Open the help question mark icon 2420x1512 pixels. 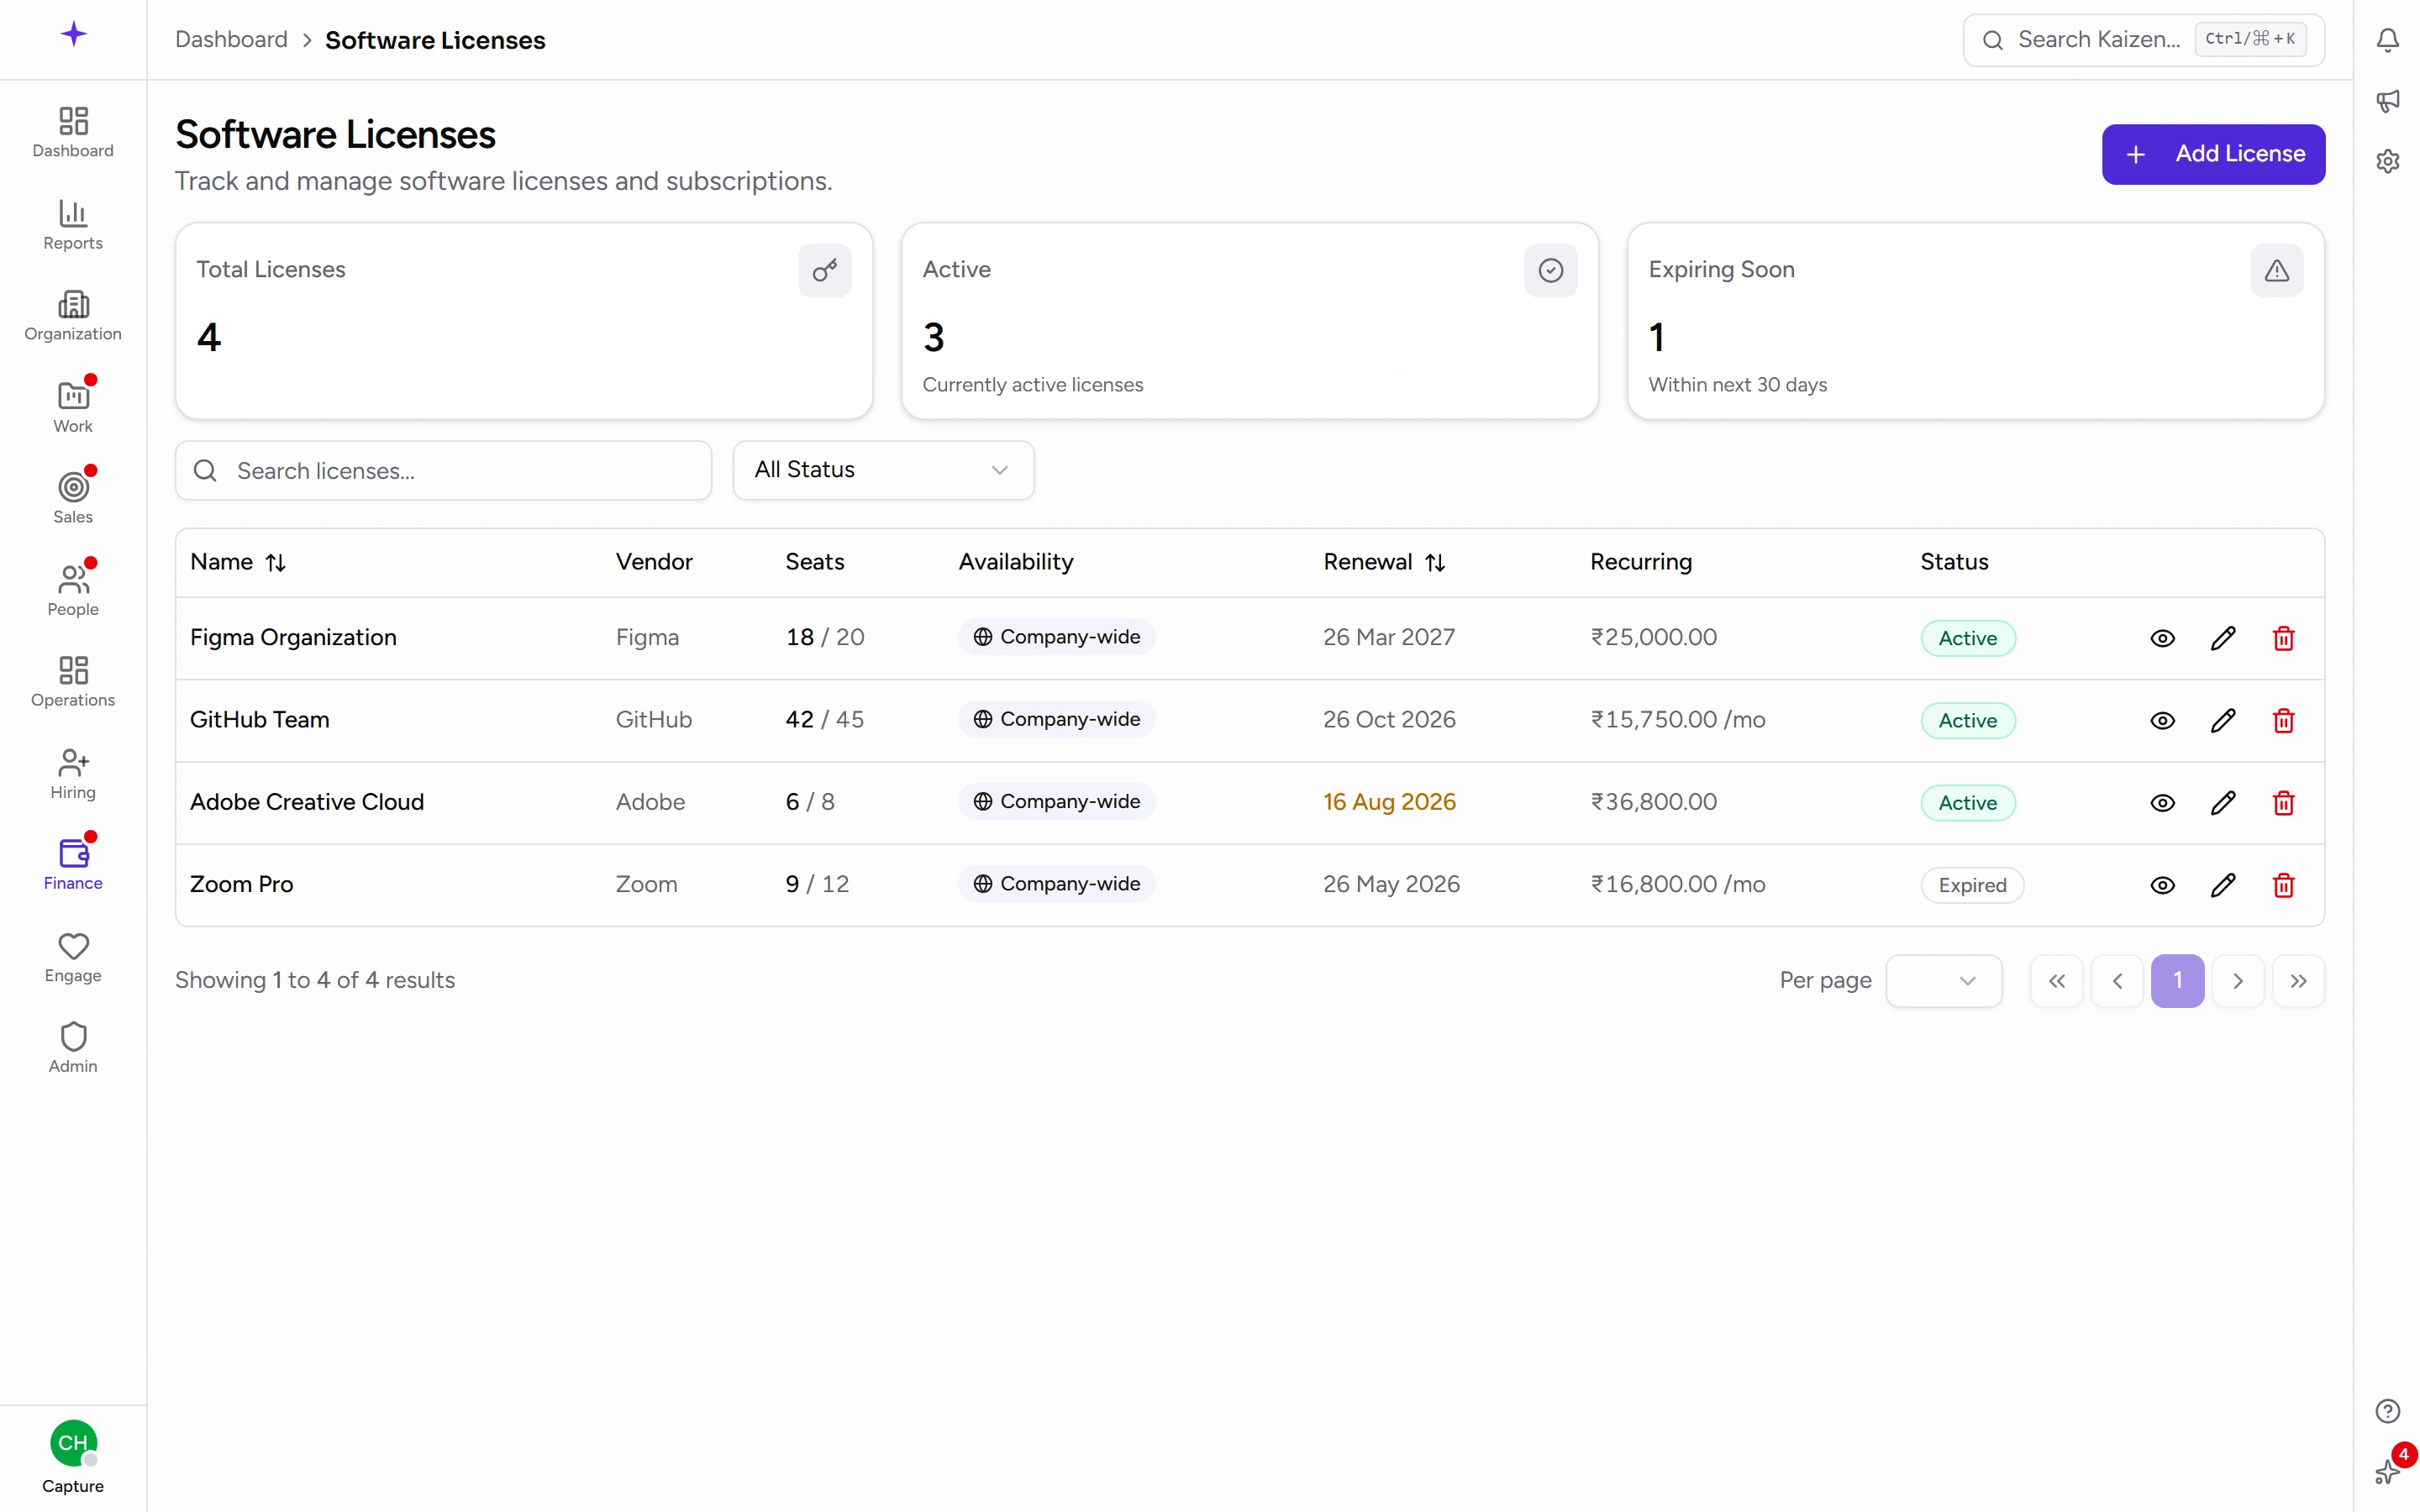point(2388,1411)
